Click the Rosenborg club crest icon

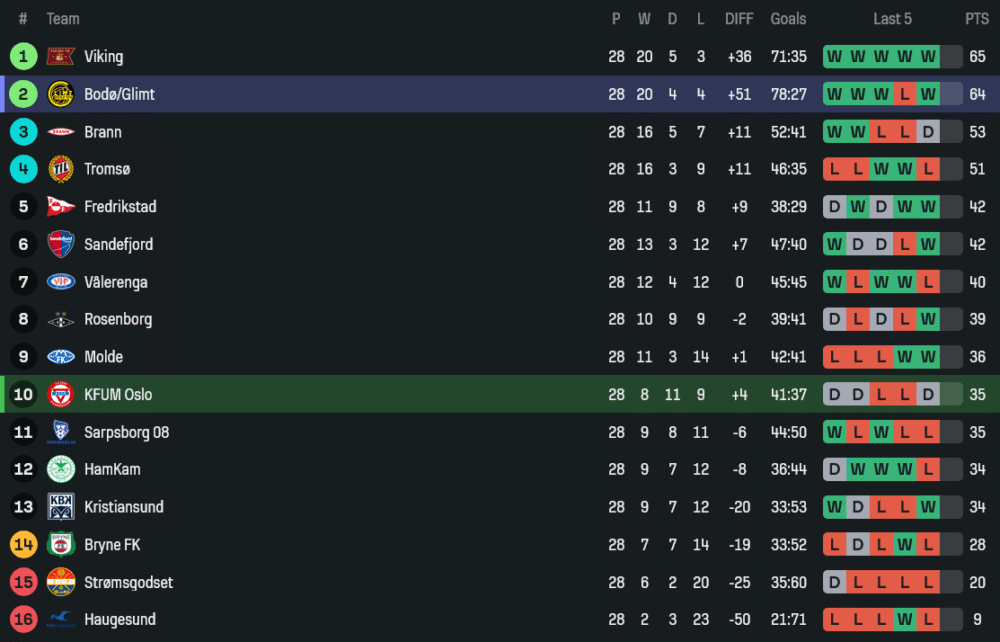(x=61, y=320)
